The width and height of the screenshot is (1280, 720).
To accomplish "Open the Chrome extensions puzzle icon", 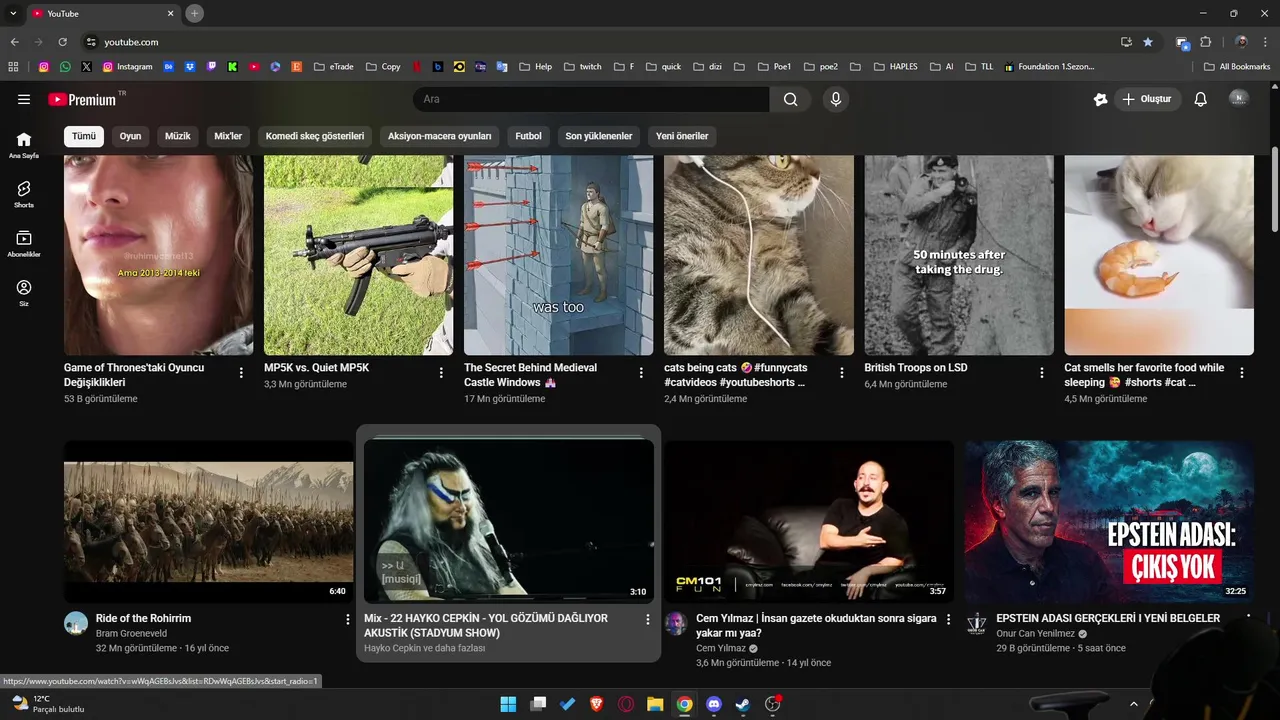I will coord(1205,42).
